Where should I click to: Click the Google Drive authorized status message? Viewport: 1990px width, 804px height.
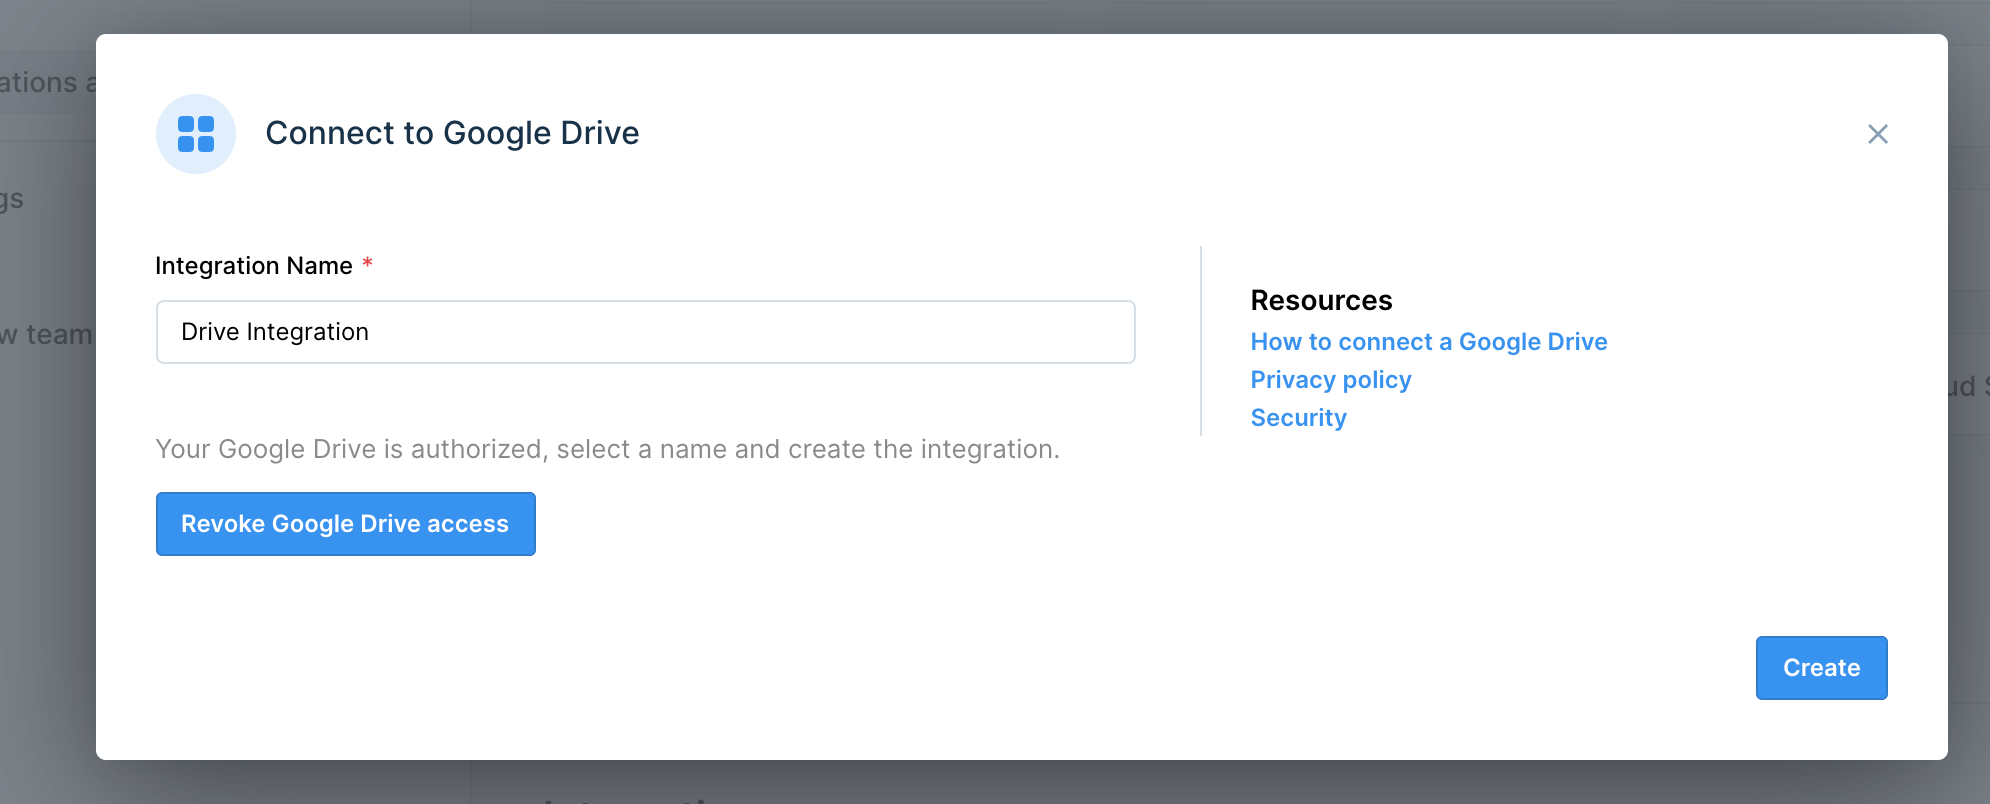tap(607, 449)
